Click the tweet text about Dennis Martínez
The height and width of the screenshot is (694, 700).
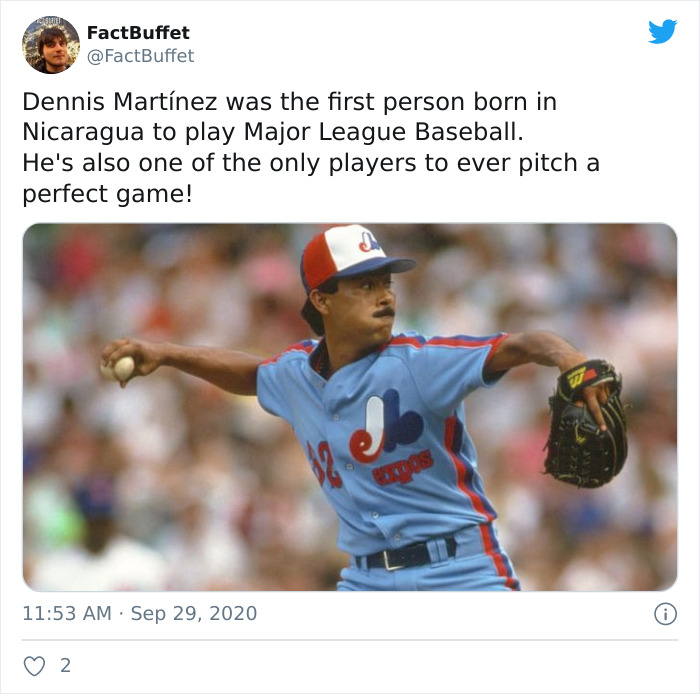311,147
